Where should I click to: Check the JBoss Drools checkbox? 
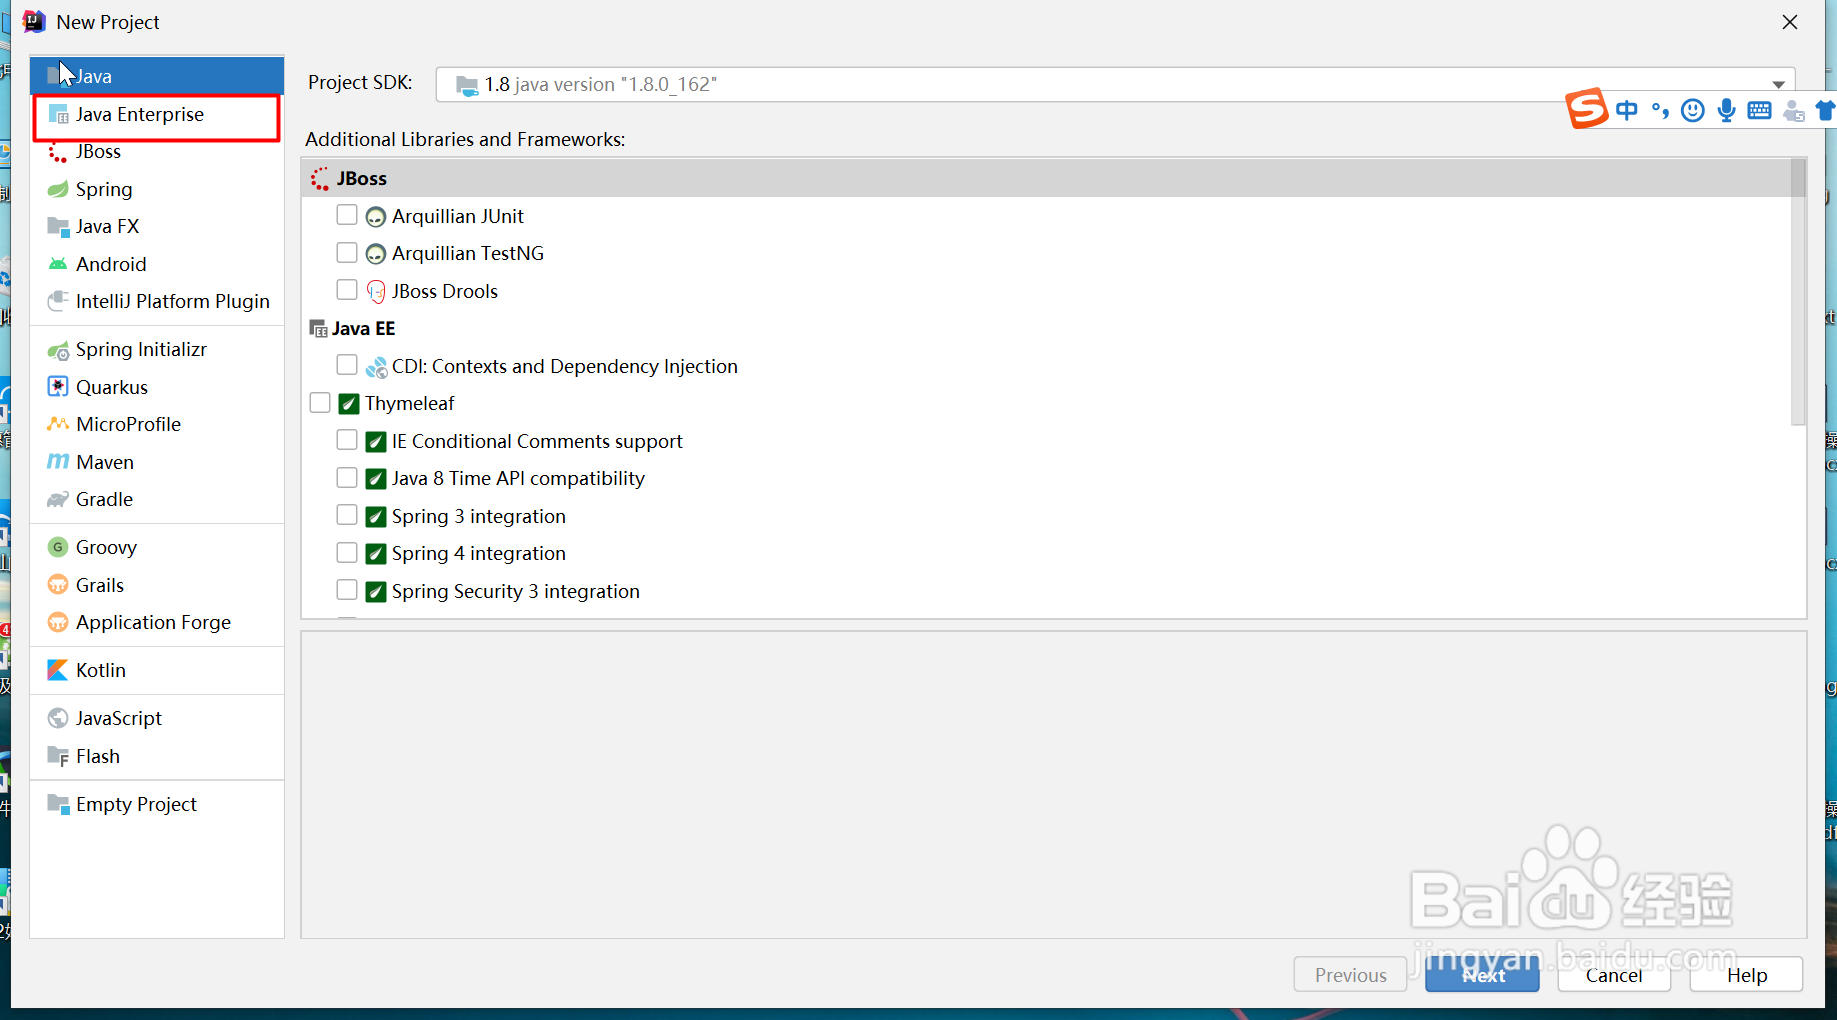click(347, 290)
